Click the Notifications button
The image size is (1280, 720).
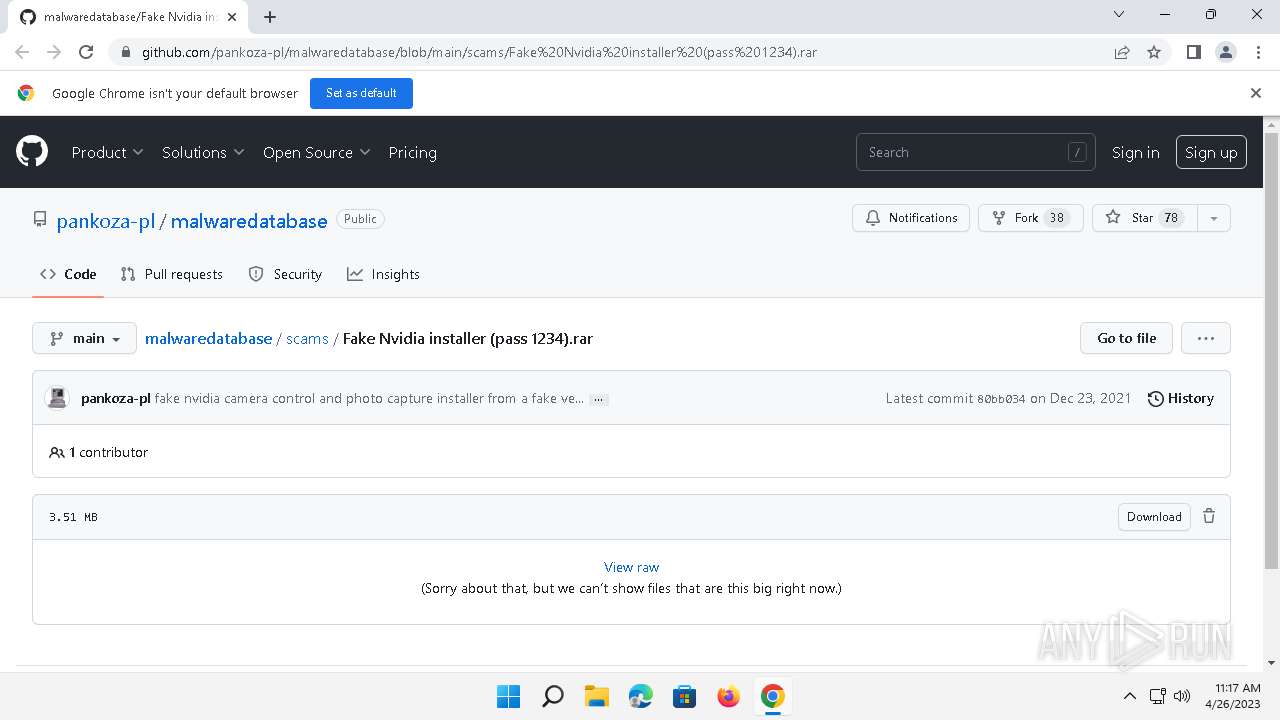click(910, 218)
